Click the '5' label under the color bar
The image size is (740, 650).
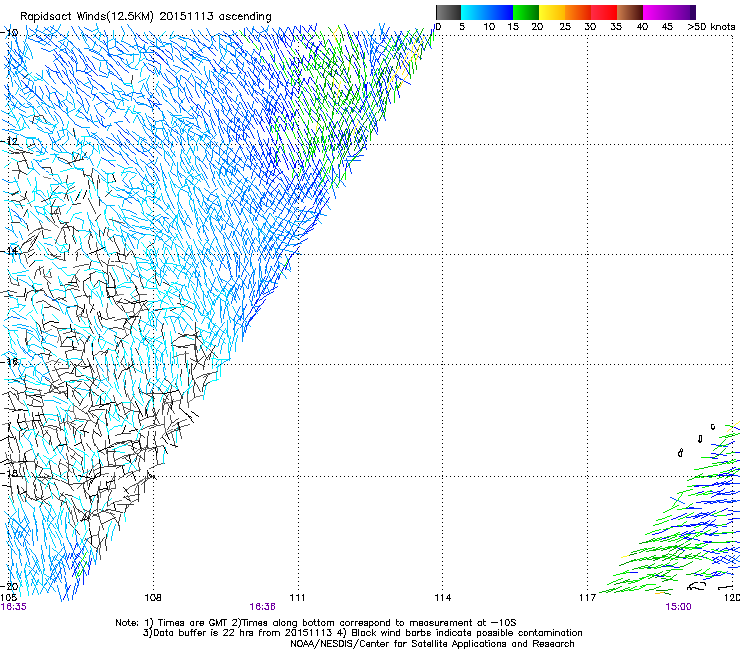coord(462,27)
